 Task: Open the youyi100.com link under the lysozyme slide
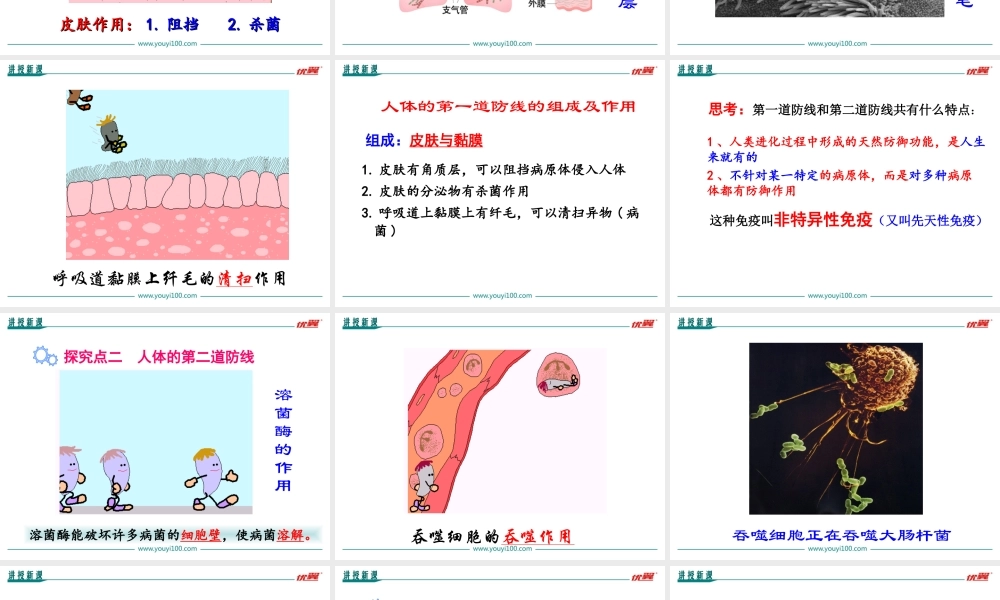click(x=167, y=549)
